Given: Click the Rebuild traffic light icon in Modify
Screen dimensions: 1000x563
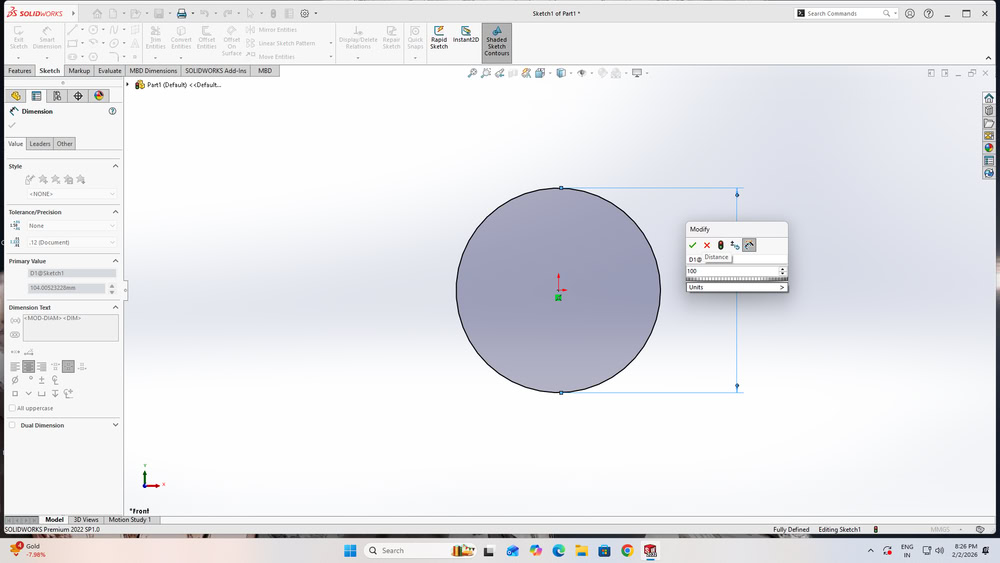Looking at the screenshot, I should click(x=721, y=245).
